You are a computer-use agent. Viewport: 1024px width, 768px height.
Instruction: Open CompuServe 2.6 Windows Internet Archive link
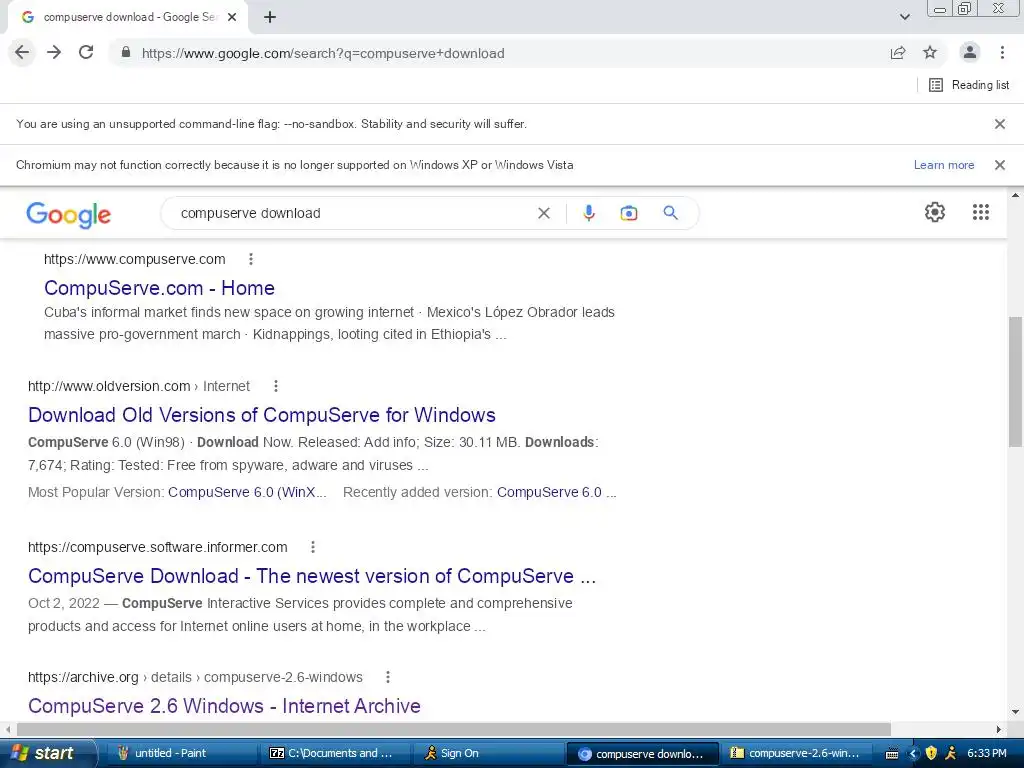point(224,706)
